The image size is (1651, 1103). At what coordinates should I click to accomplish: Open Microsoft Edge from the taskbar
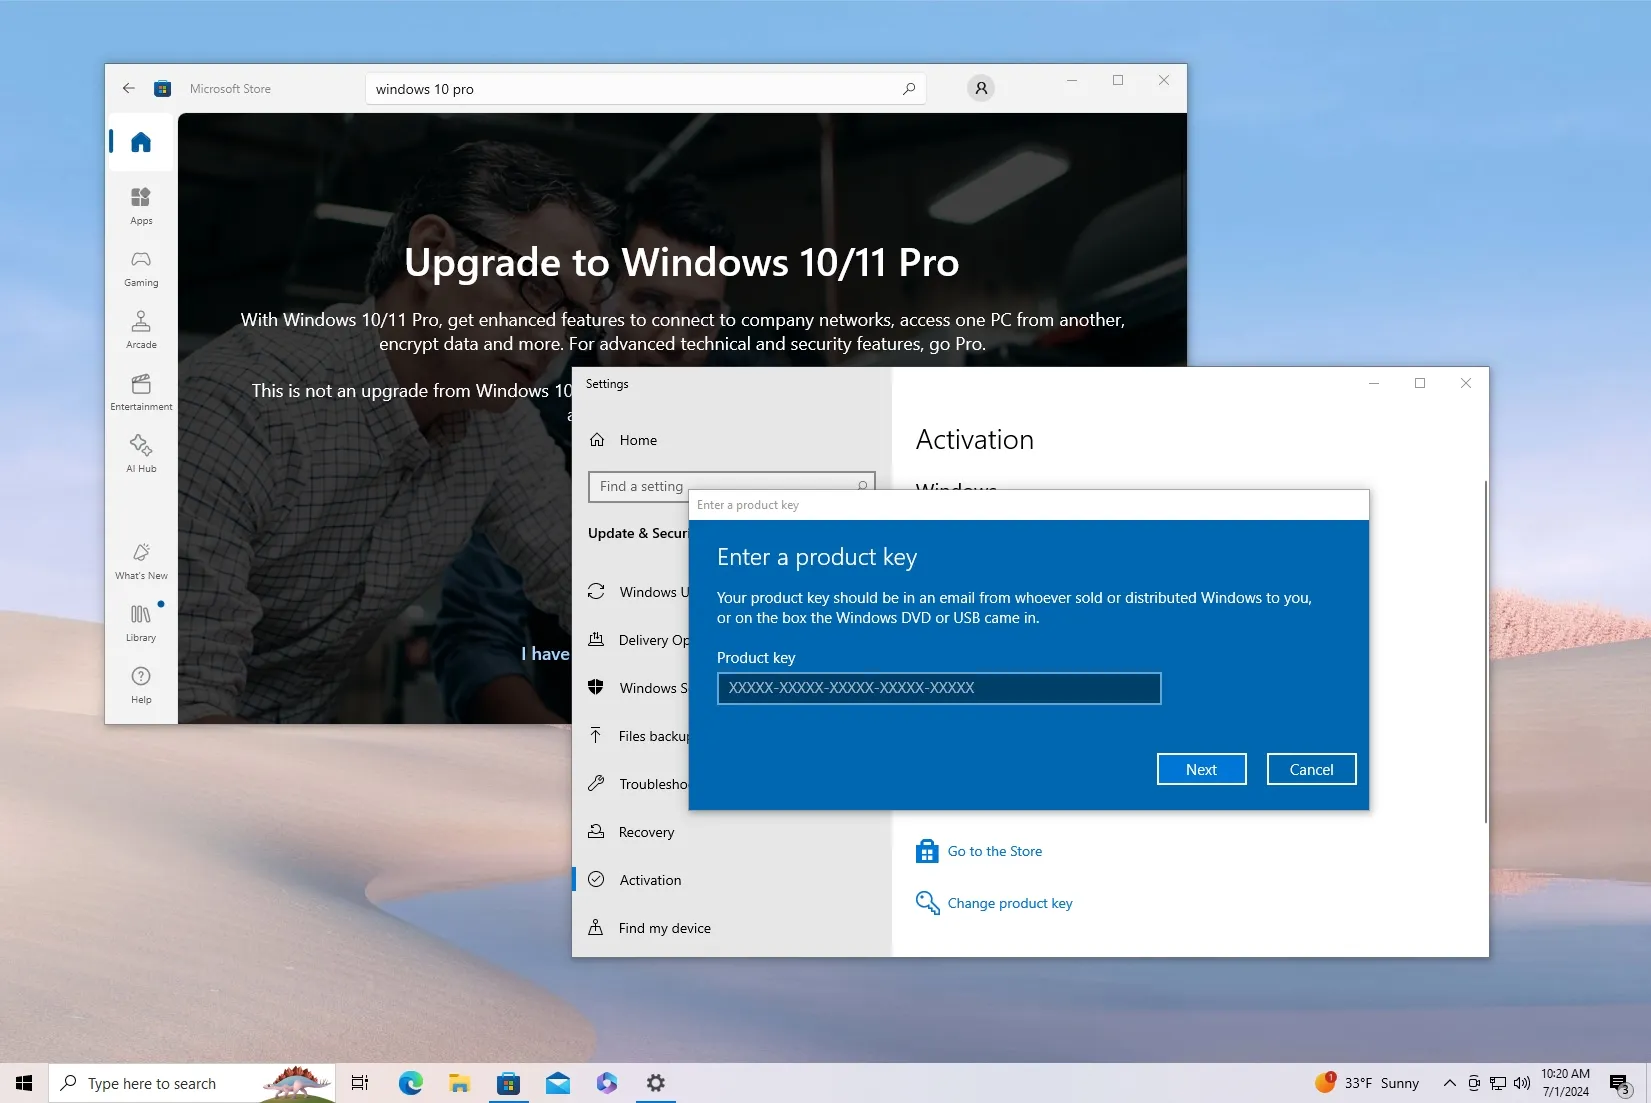(410, 1083)
